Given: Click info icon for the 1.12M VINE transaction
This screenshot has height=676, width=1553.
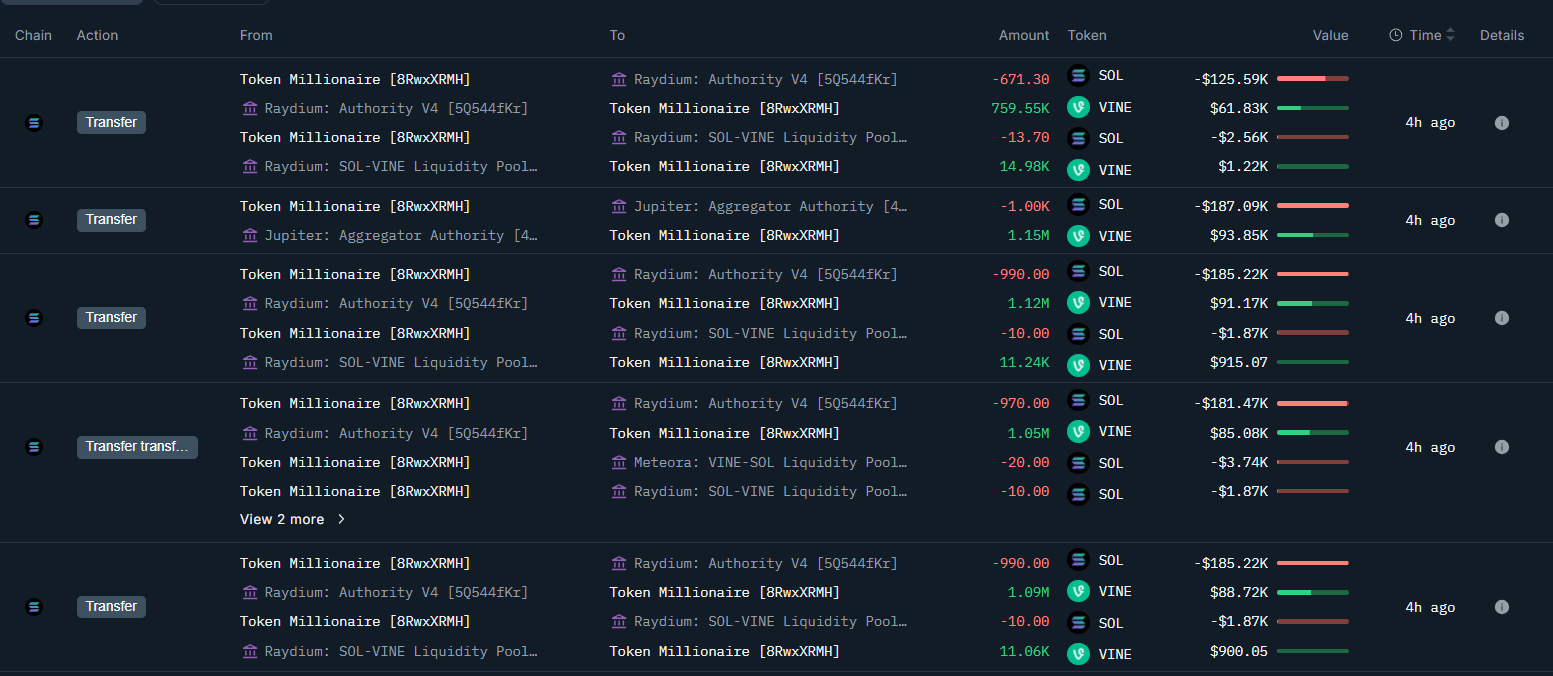Looking at the screenshot, I should coord(1501,318).
